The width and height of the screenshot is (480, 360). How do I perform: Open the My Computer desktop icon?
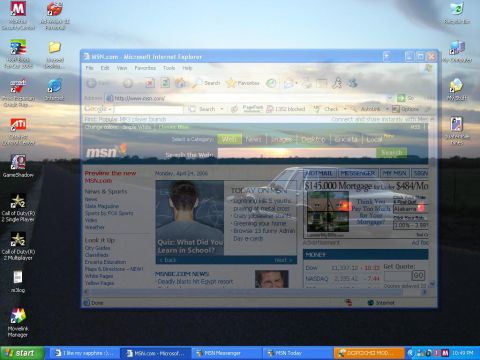[x=457, y=51]
